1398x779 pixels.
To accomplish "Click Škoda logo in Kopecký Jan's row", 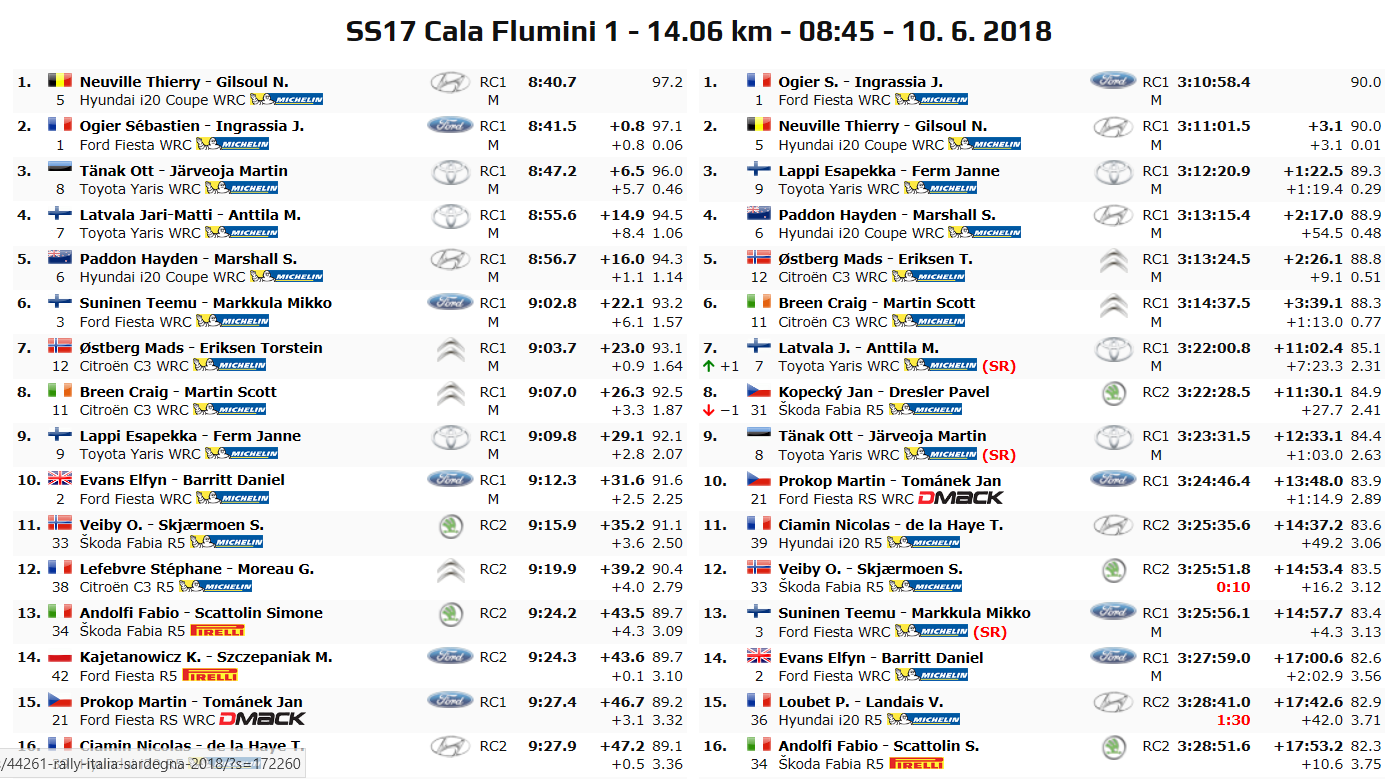I will [1112, 392].
